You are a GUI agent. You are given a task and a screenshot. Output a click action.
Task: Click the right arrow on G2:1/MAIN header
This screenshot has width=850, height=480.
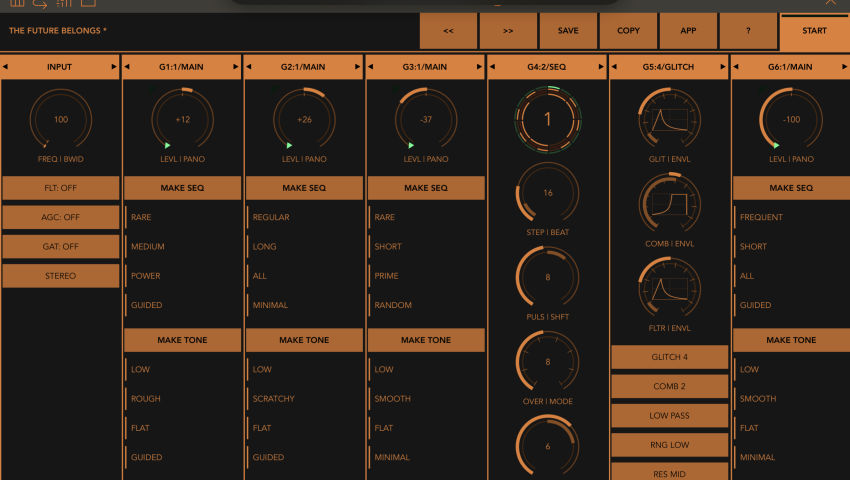[x=357, y=67]
